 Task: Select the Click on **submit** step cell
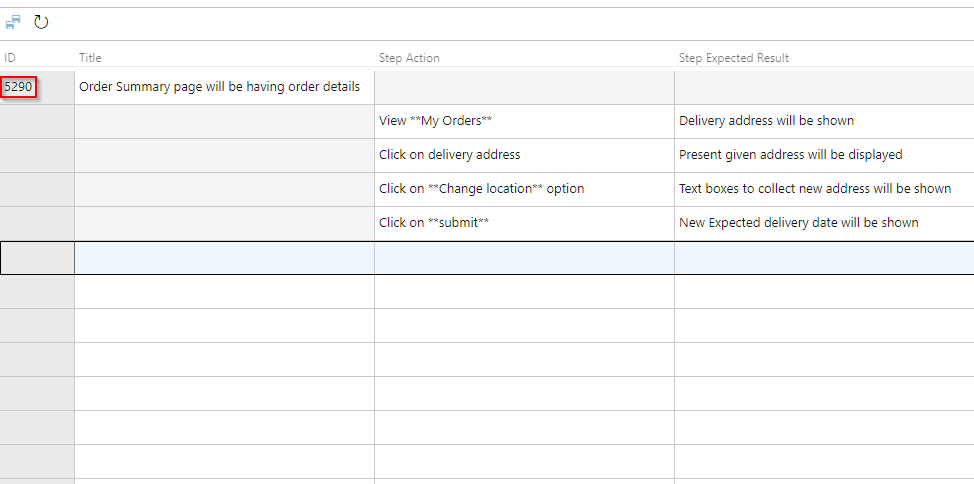click(x=524, y=223)
